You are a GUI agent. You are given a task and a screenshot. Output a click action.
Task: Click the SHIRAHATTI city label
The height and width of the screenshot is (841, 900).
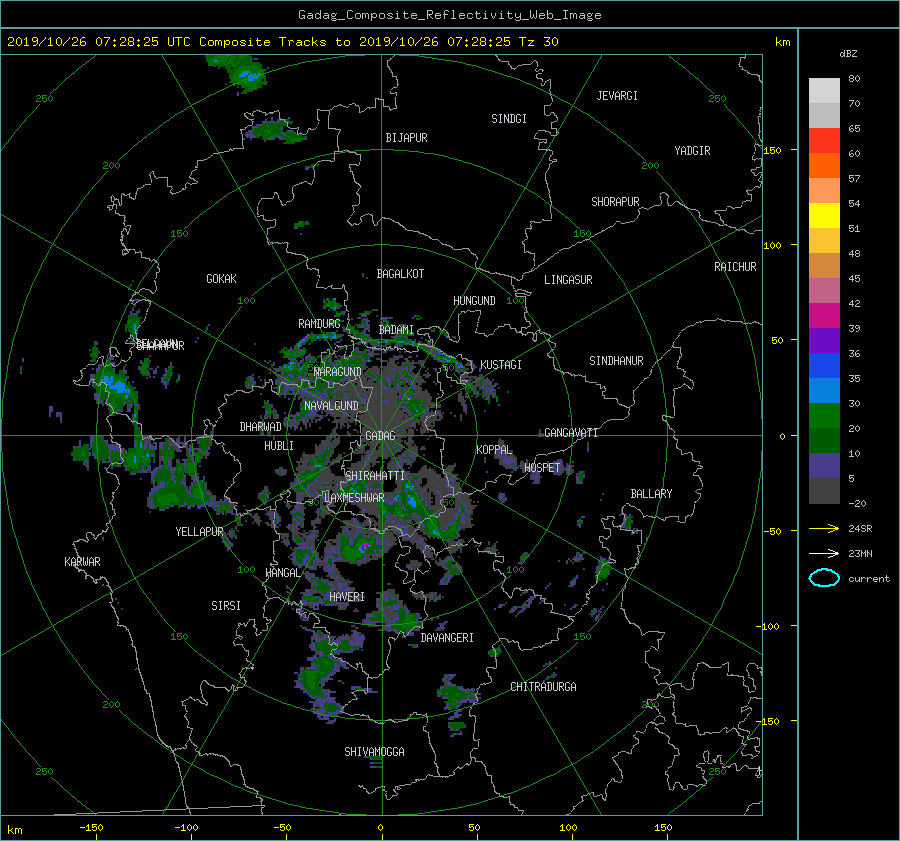click(375, 476)
